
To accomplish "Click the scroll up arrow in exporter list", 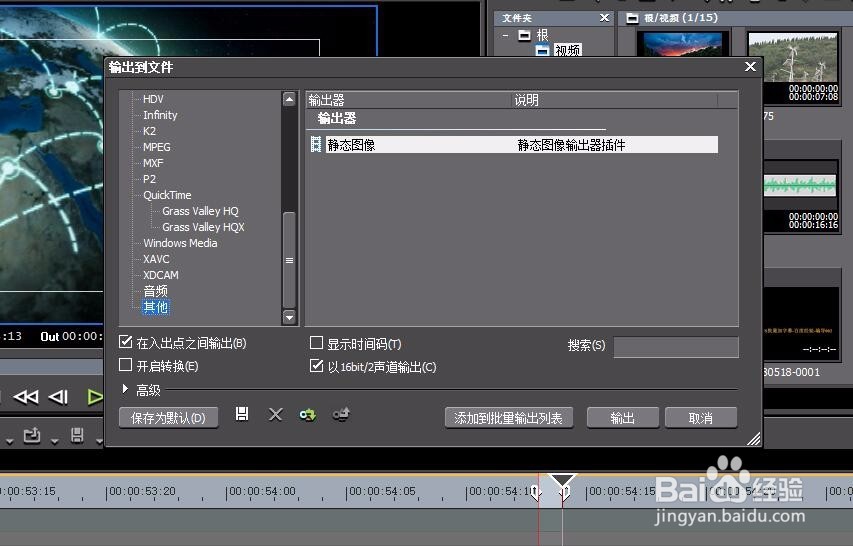I will pos(289,99).
